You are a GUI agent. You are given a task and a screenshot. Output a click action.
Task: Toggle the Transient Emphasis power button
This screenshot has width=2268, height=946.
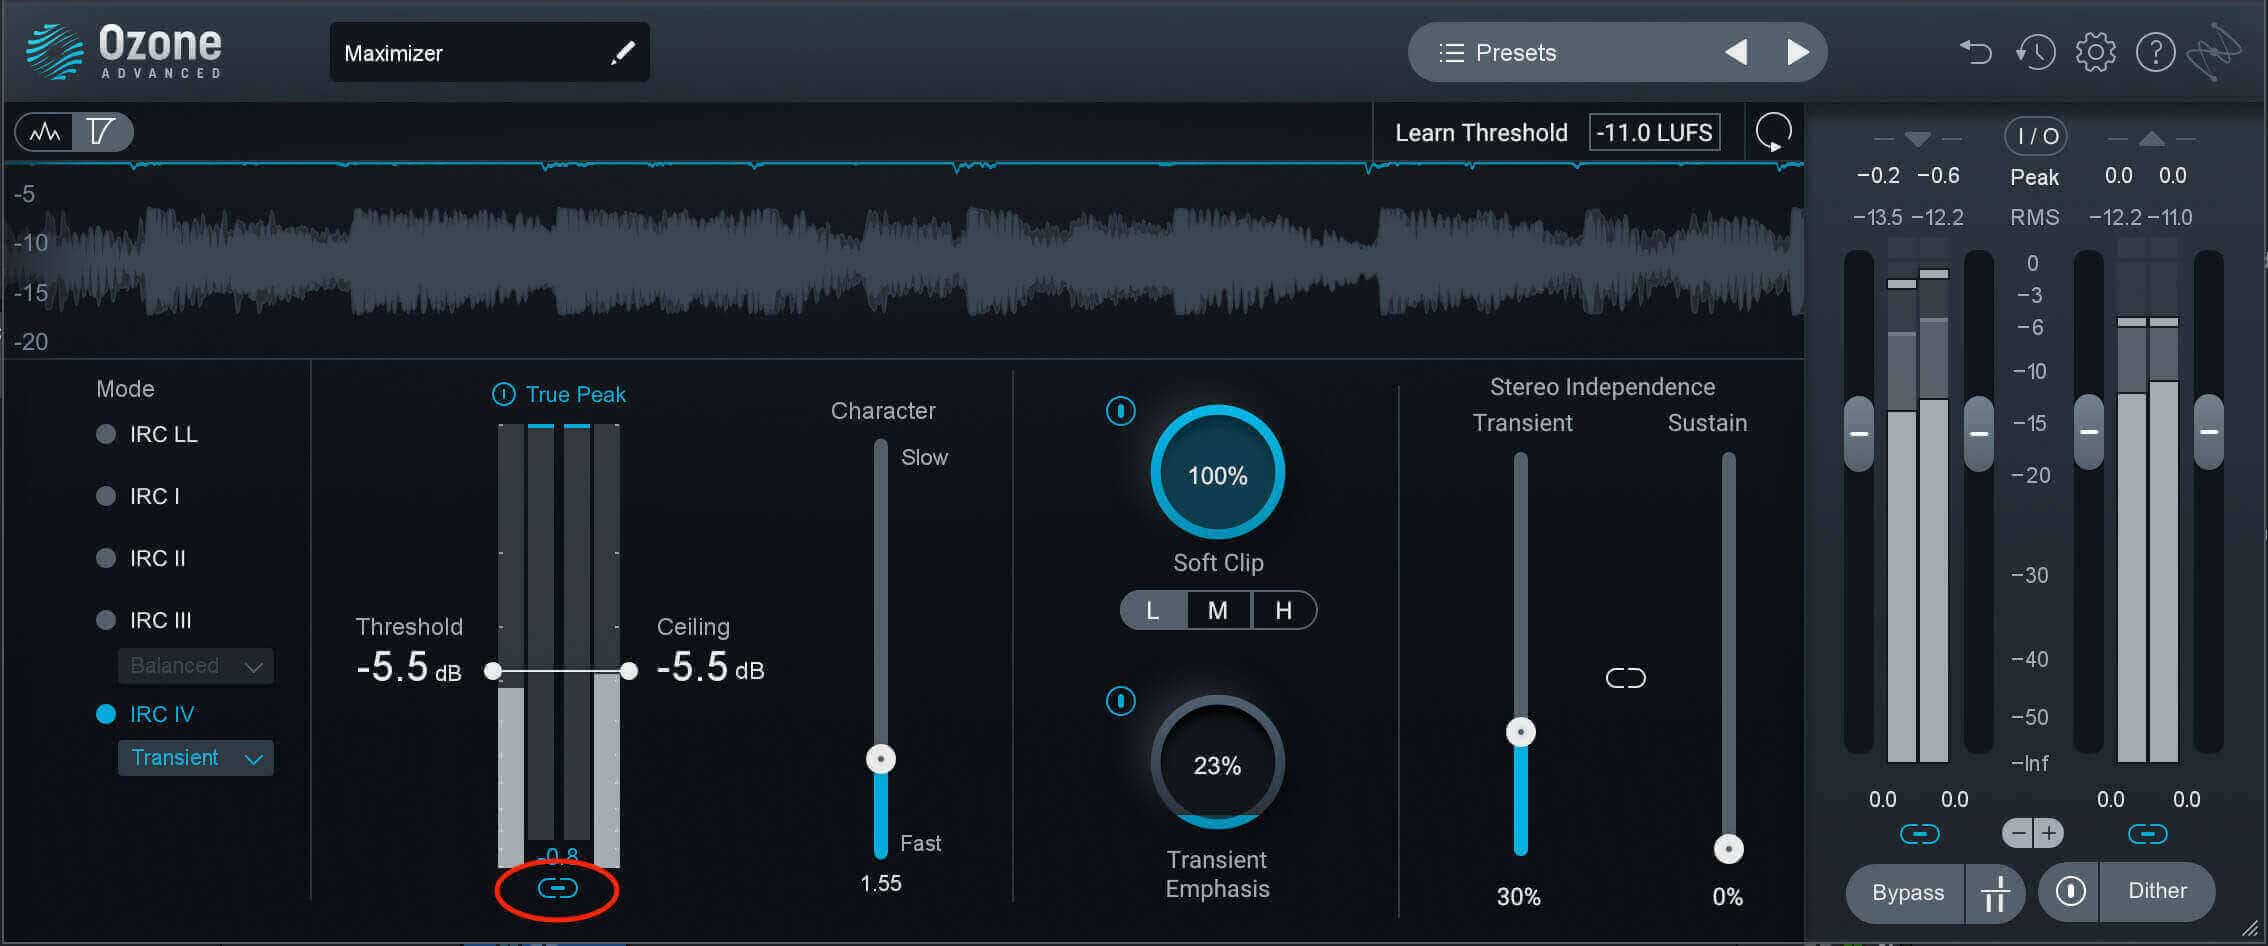(1120, 701)
